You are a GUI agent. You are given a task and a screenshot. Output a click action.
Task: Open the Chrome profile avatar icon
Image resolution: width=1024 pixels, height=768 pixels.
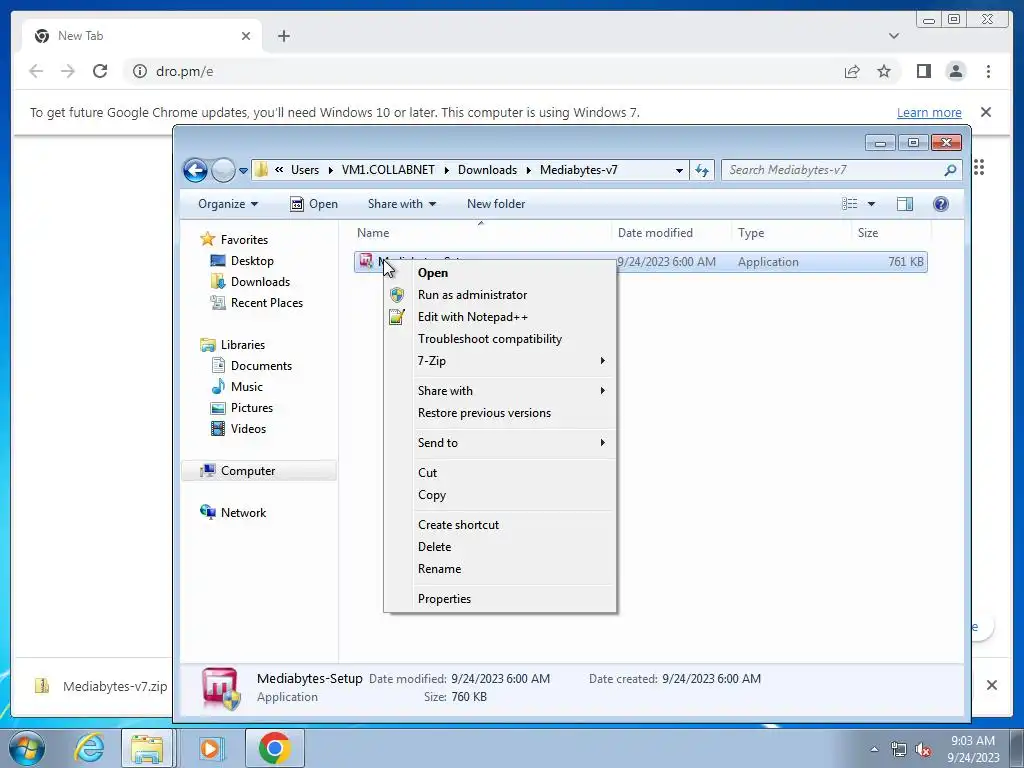(956, 71)
